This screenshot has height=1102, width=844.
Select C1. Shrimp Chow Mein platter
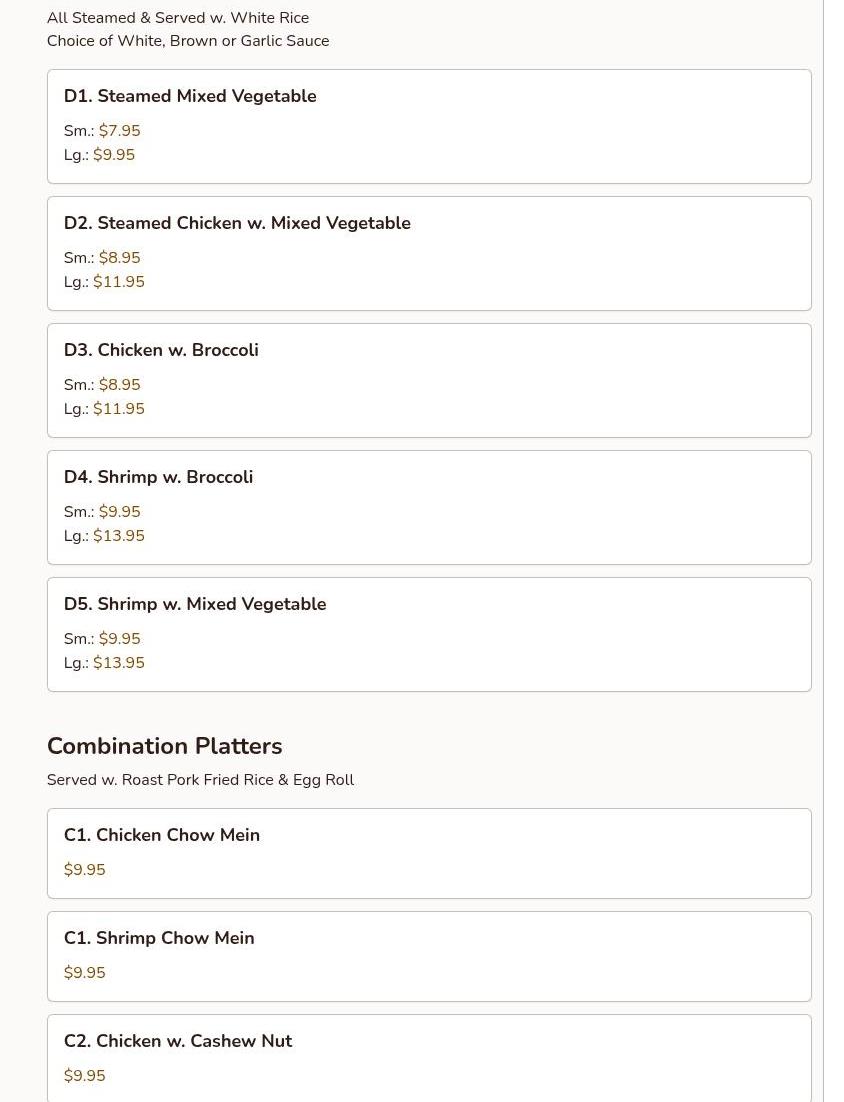click(159, 938)
